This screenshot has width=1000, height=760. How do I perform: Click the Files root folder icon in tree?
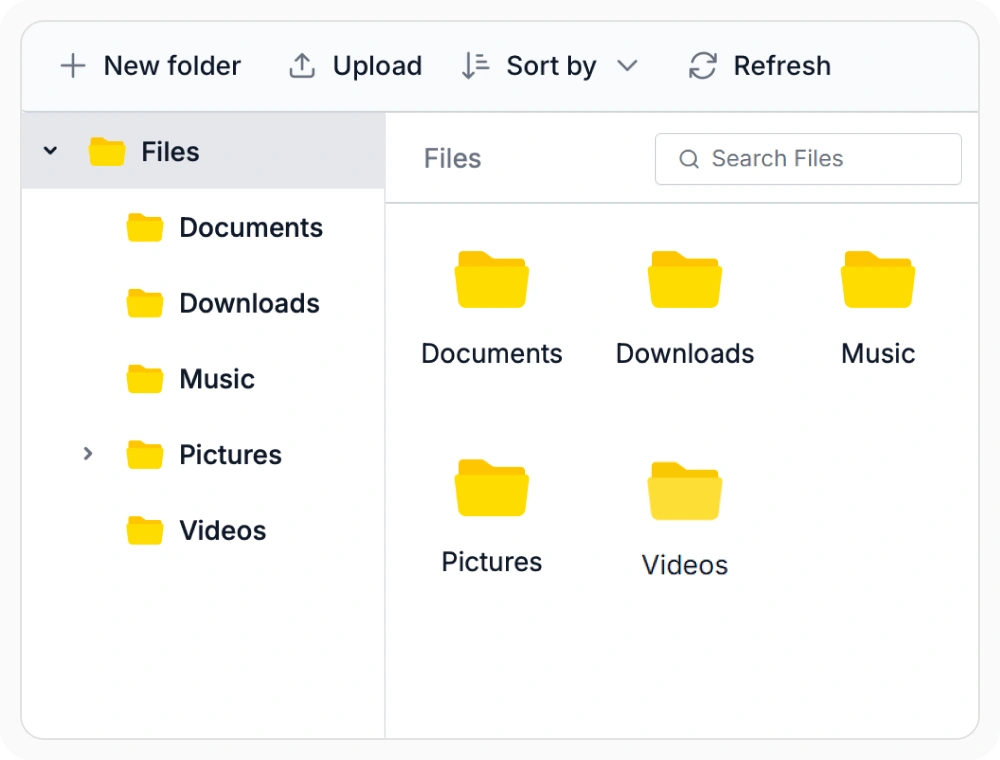coord(107,152)
